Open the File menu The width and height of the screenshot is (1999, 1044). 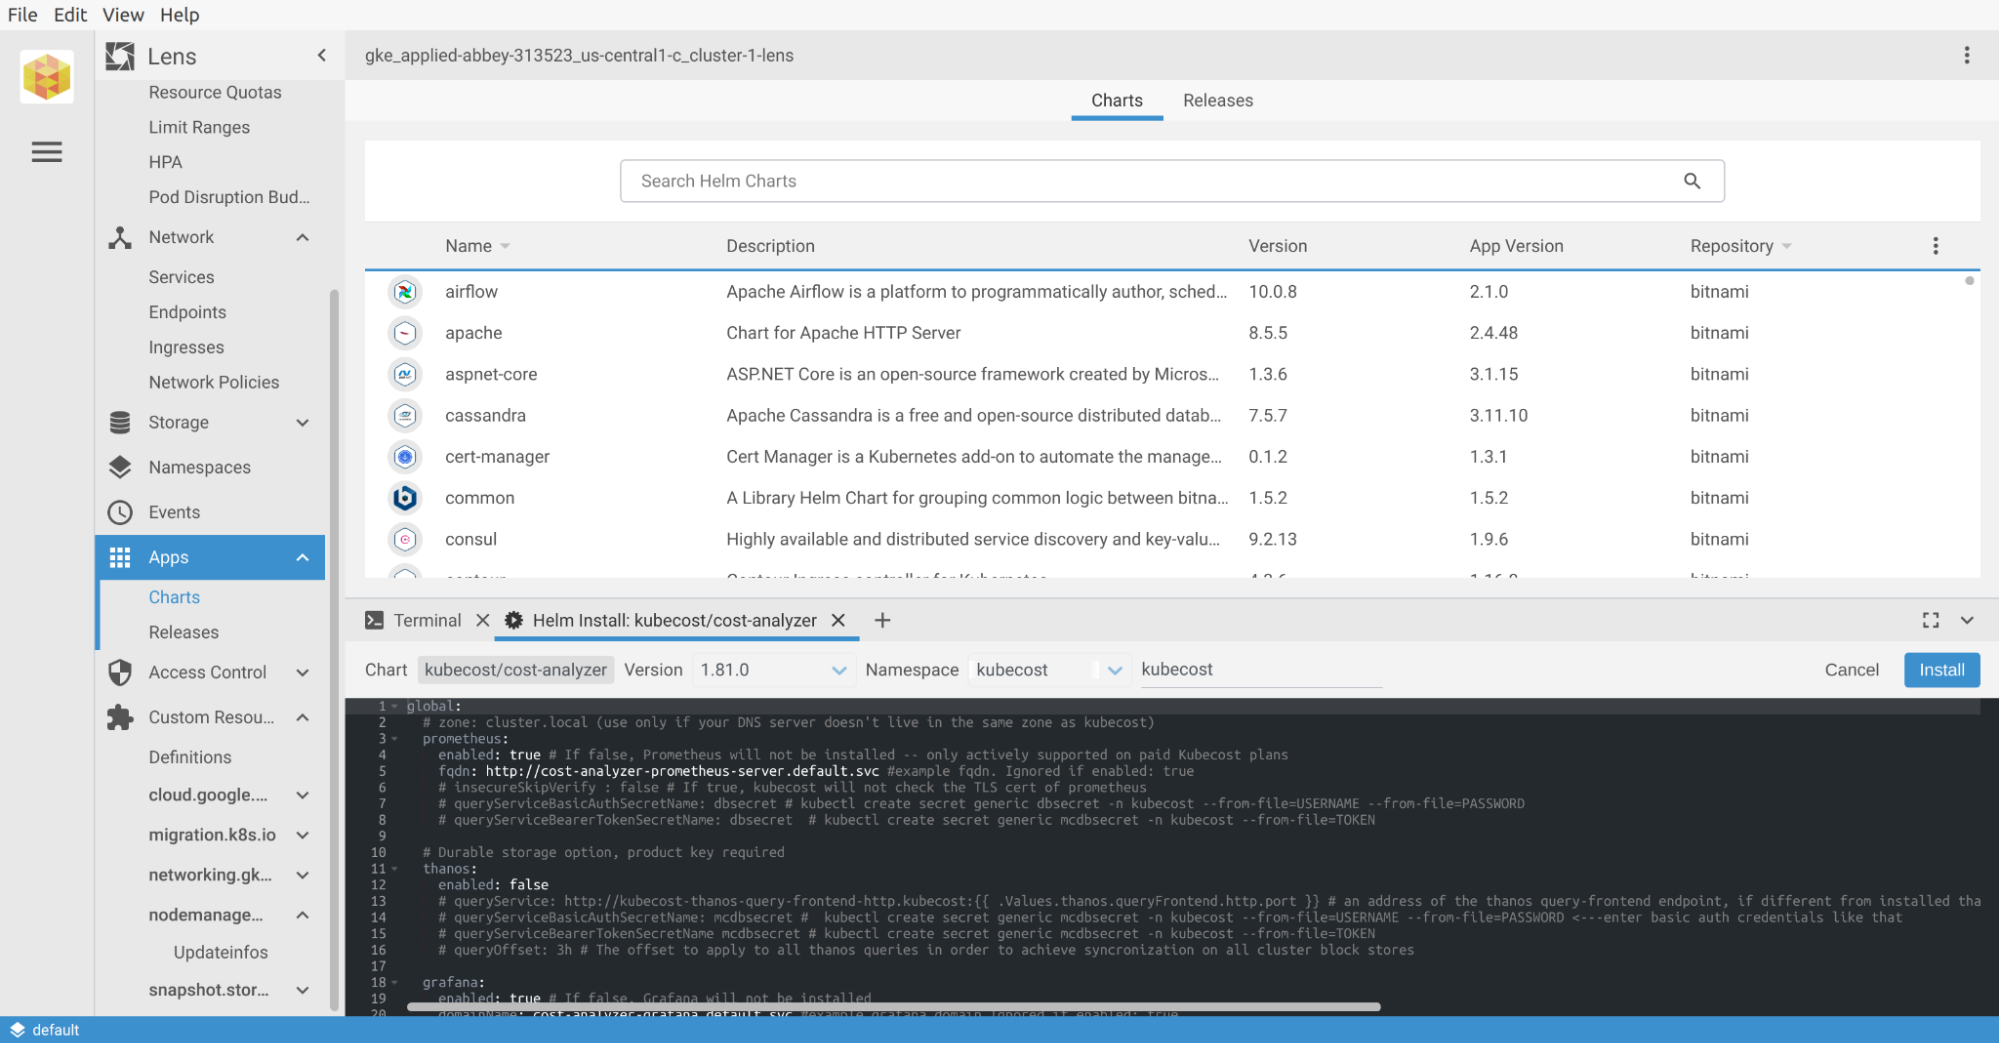click(22, 14)
